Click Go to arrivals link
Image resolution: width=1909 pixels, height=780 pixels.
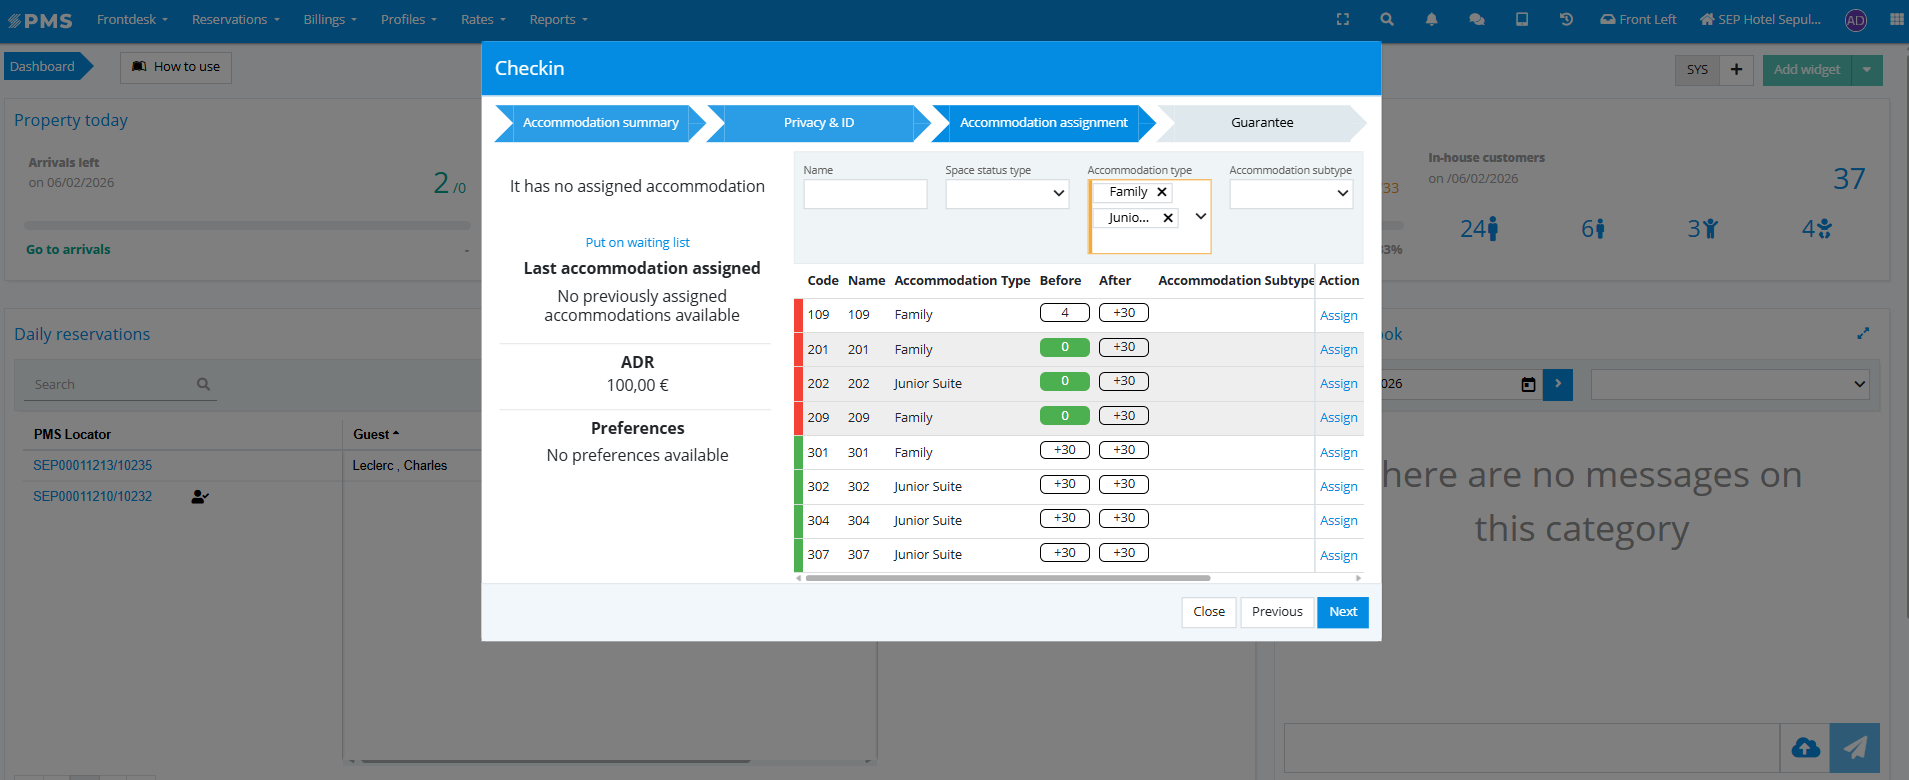pyautogui.click(x=68, y=250)
